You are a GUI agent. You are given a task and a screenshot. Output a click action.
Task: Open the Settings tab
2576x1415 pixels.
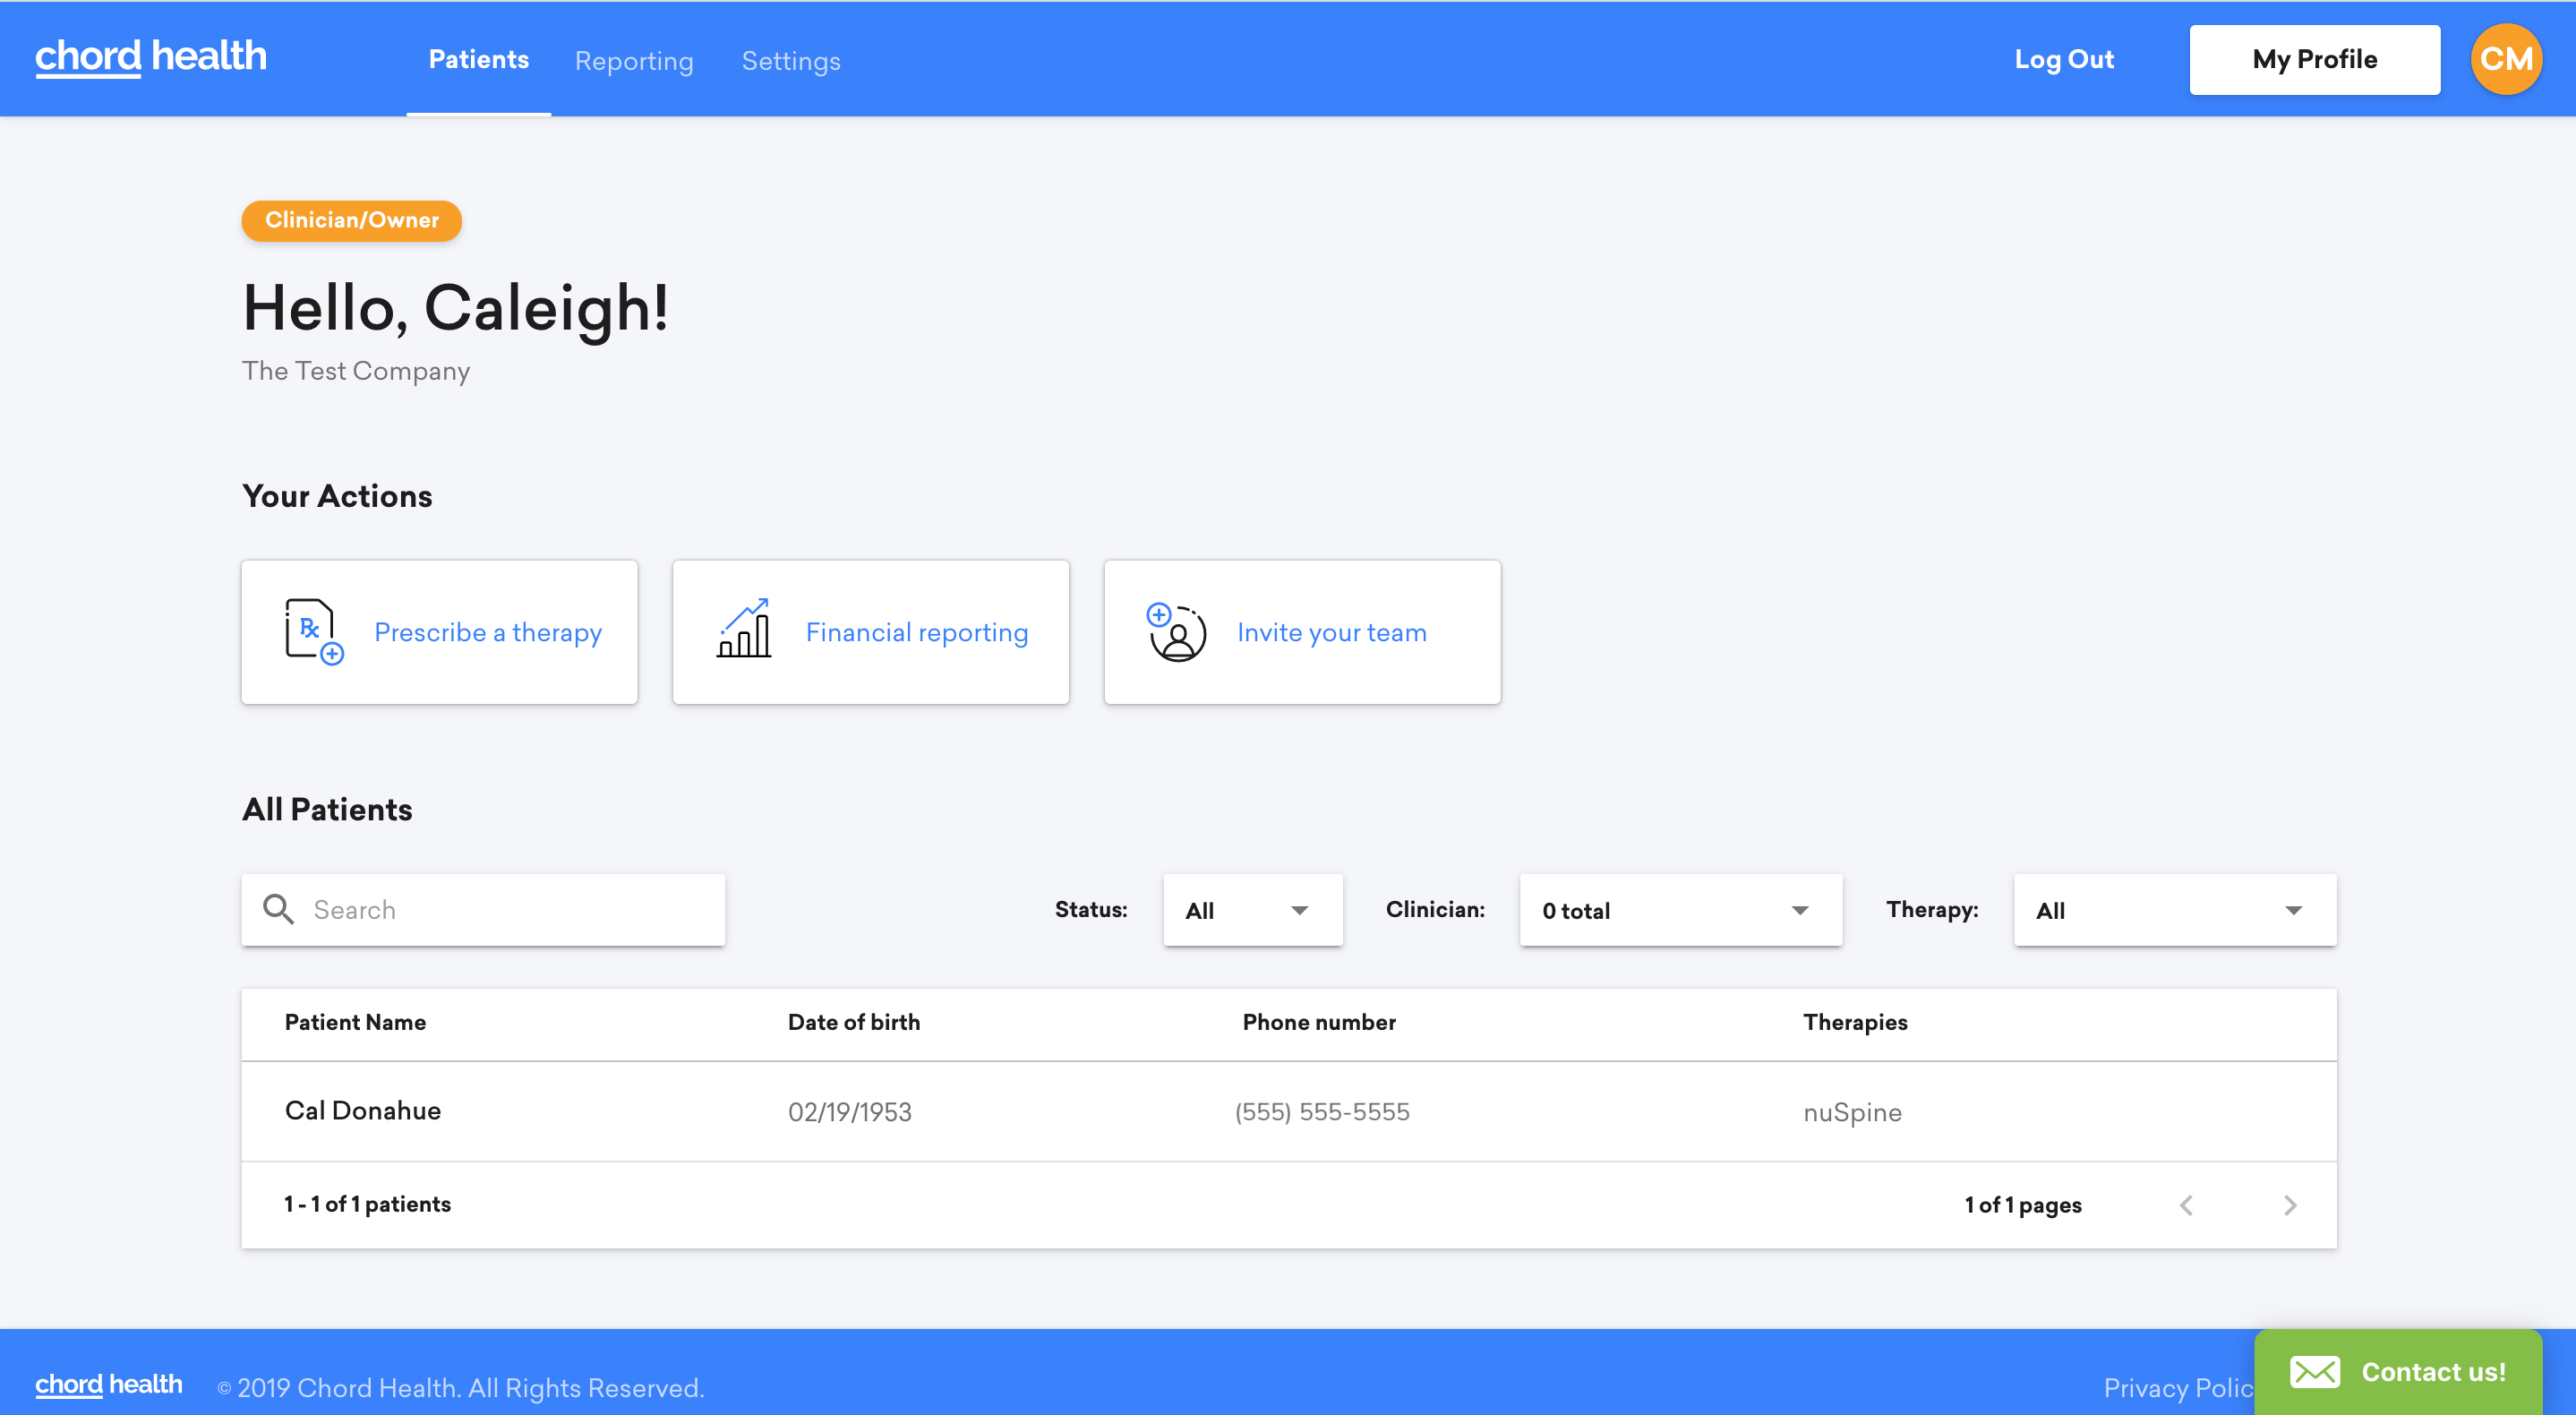point(791,61)
